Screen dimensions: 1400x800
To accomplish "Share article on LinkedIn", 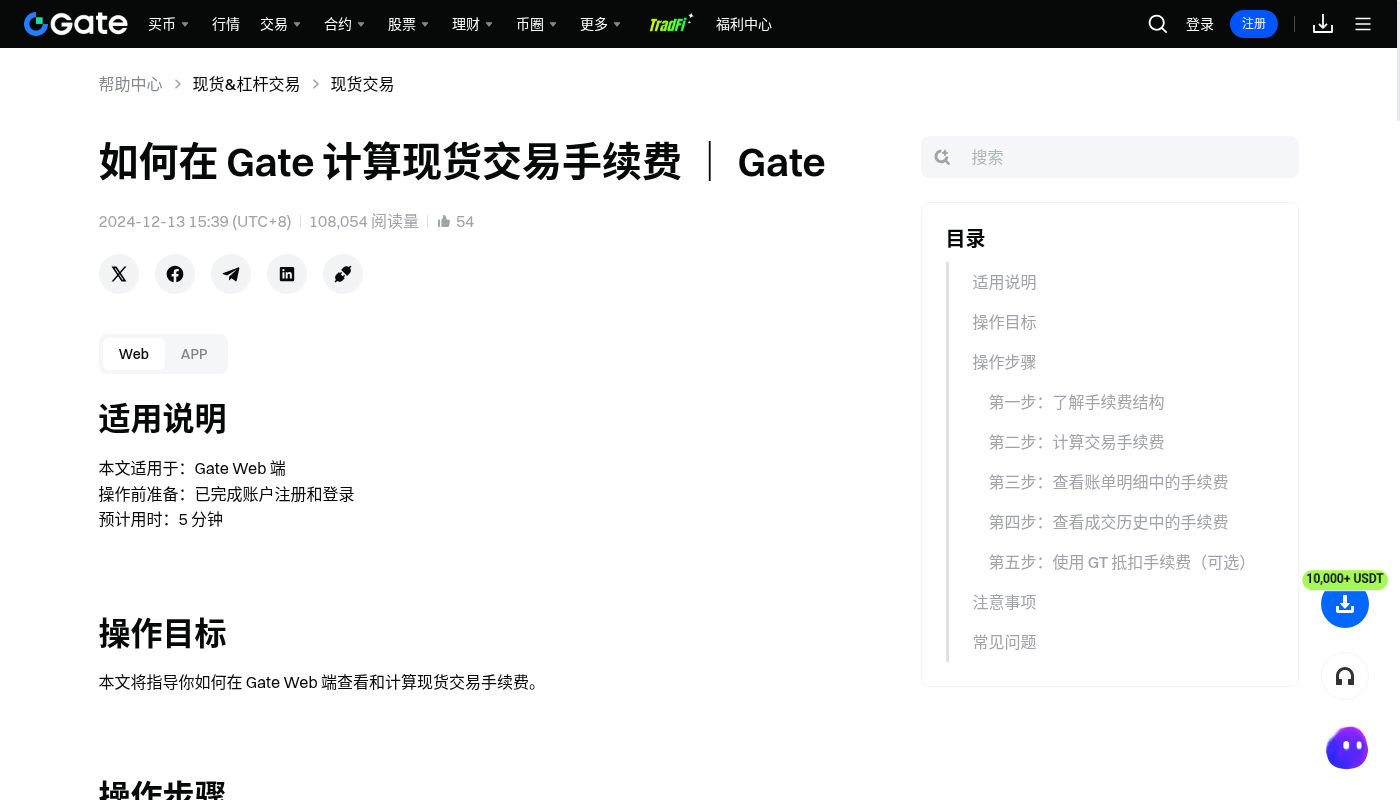I will (x=287, y=274).
